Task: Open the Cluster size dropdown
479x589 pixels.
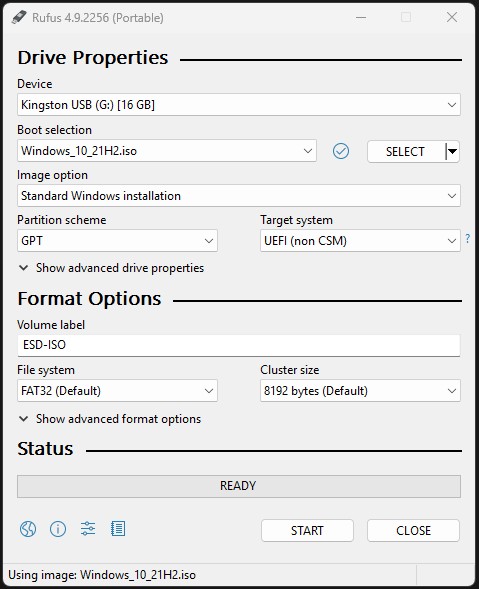Action: pyautogui.click(x=360, y=391)
